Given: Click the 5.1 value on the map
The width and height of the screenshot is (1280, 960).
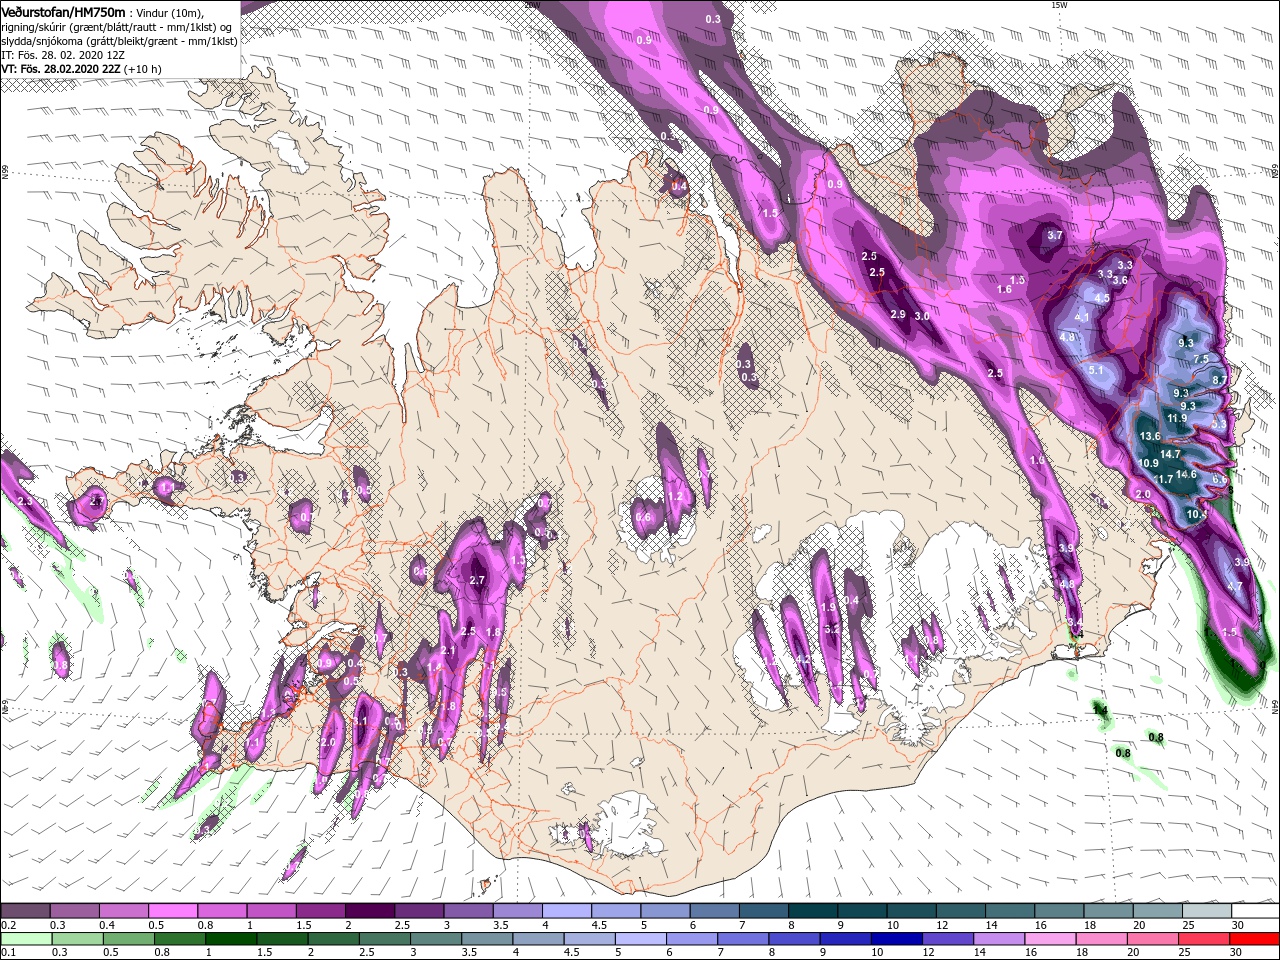Looking at the screenshot, I should click(x=1095, y=370).
